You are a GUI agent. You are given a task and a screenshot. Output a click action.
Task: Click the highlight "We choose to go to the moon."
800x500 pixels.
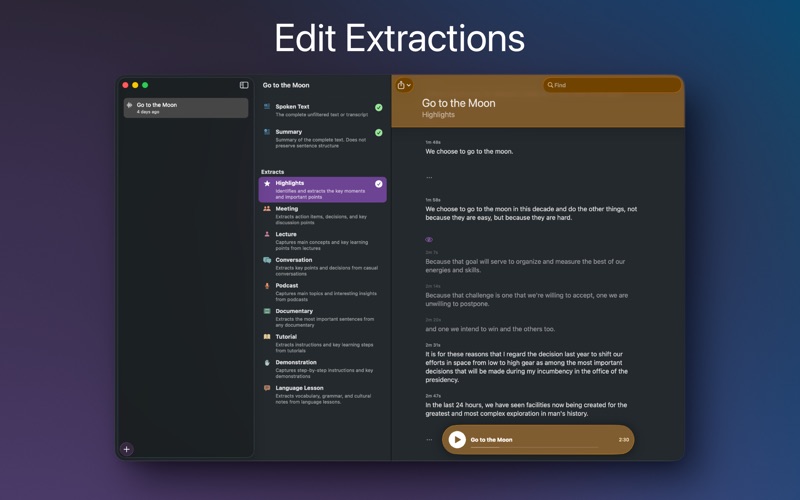[x=469, y=152]
